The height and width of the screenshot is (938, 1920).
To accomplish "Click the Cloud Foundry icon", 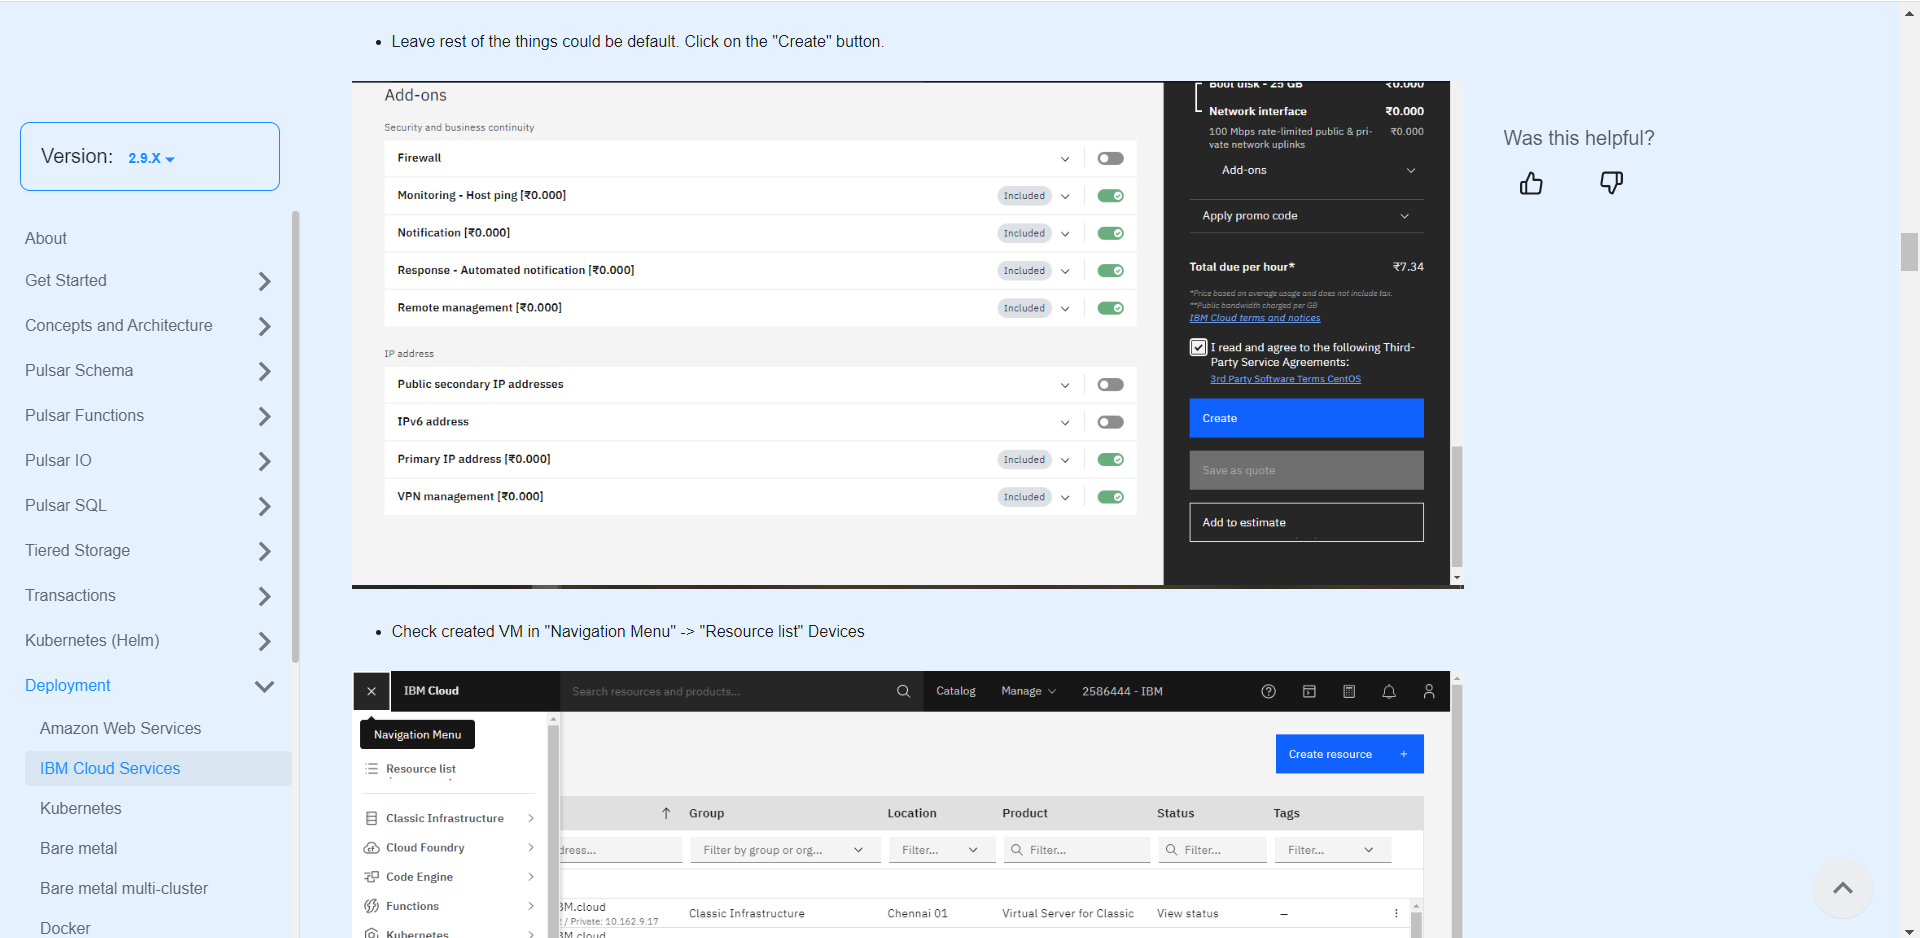I will point(371,847).
